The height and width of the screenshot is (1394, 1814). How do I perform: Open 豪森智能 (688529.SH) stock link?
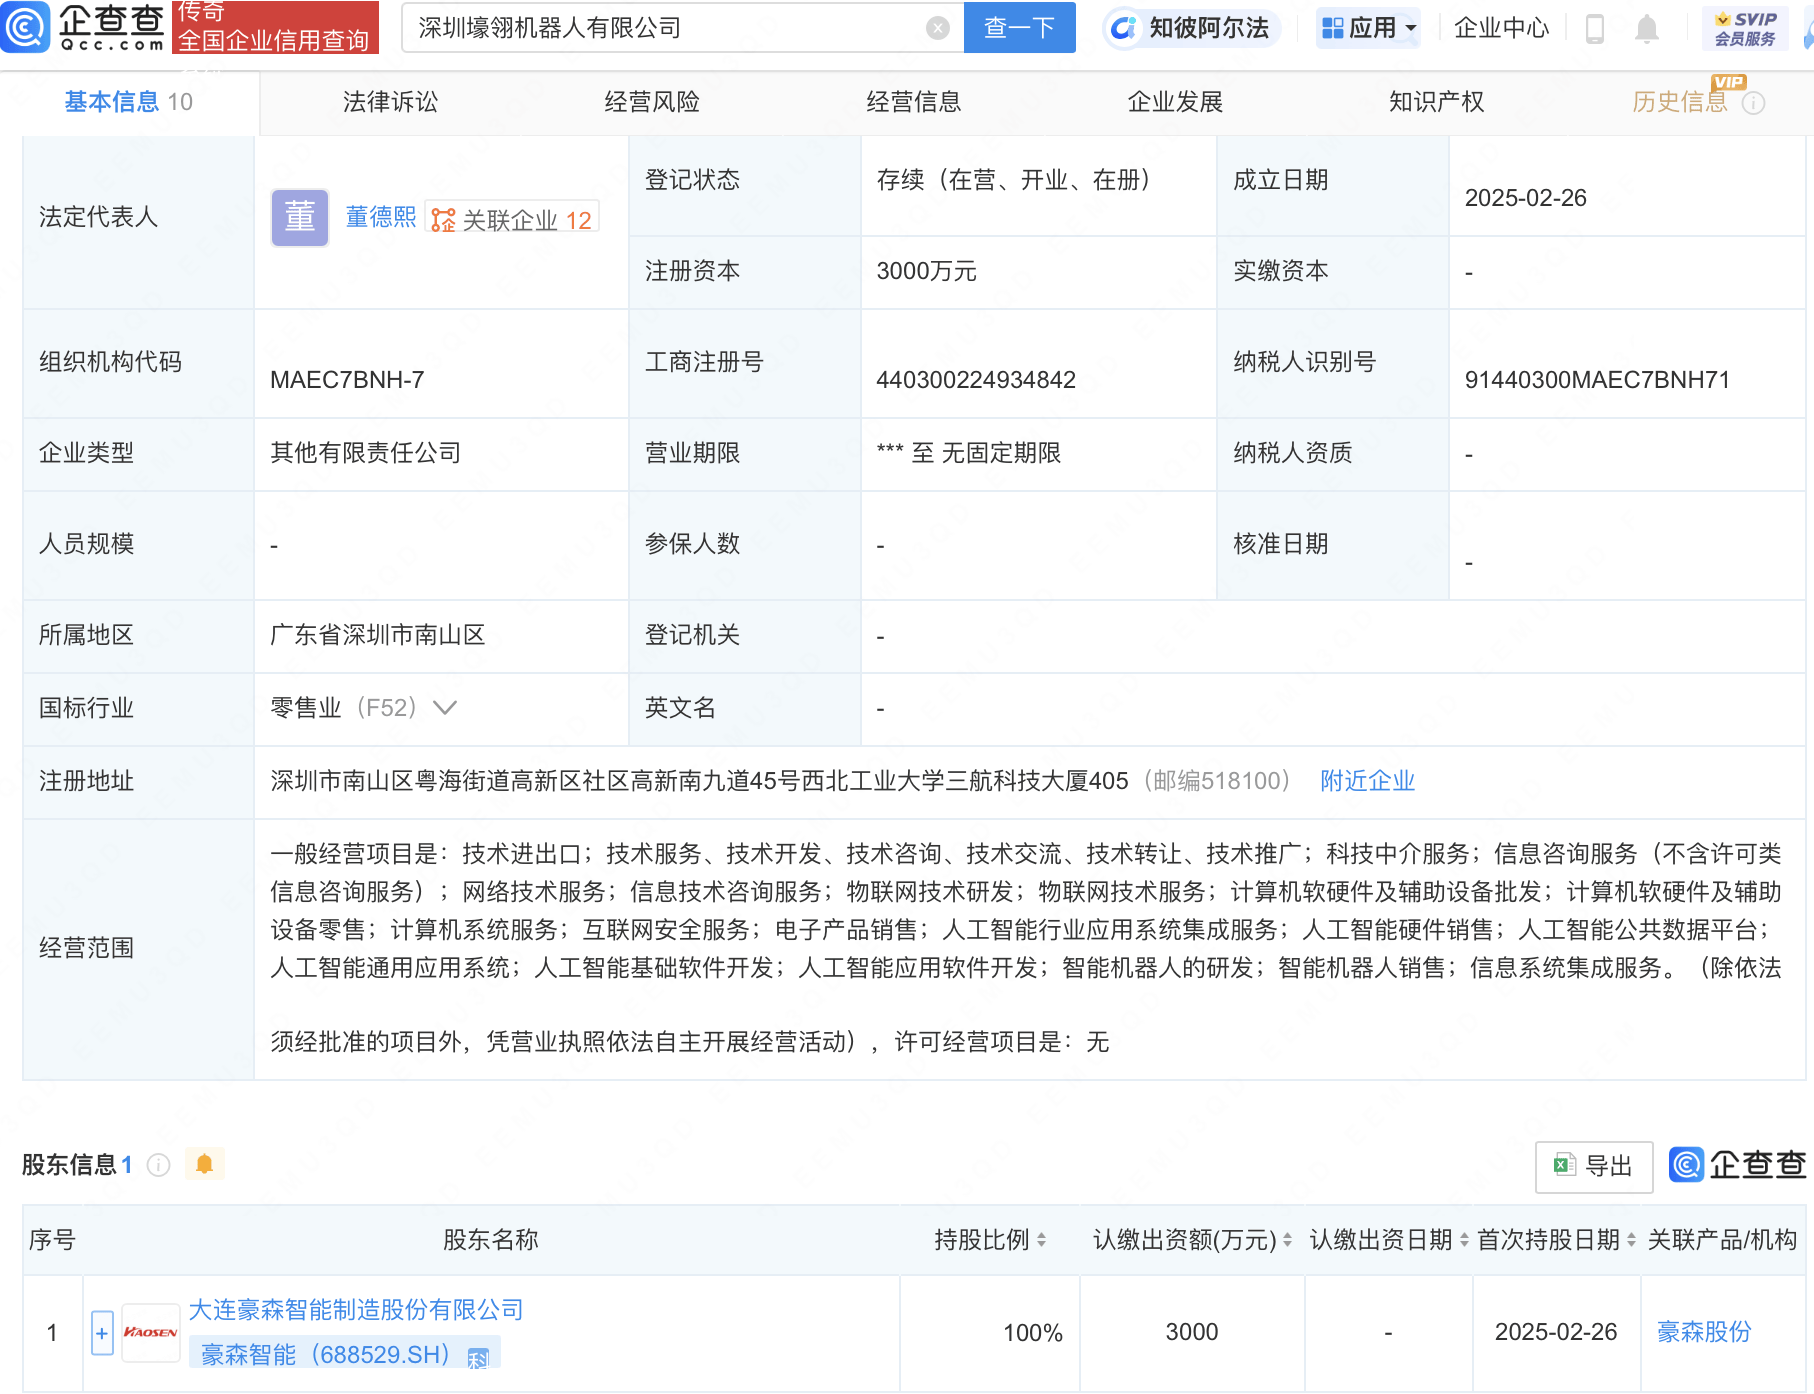point(344,1355)
